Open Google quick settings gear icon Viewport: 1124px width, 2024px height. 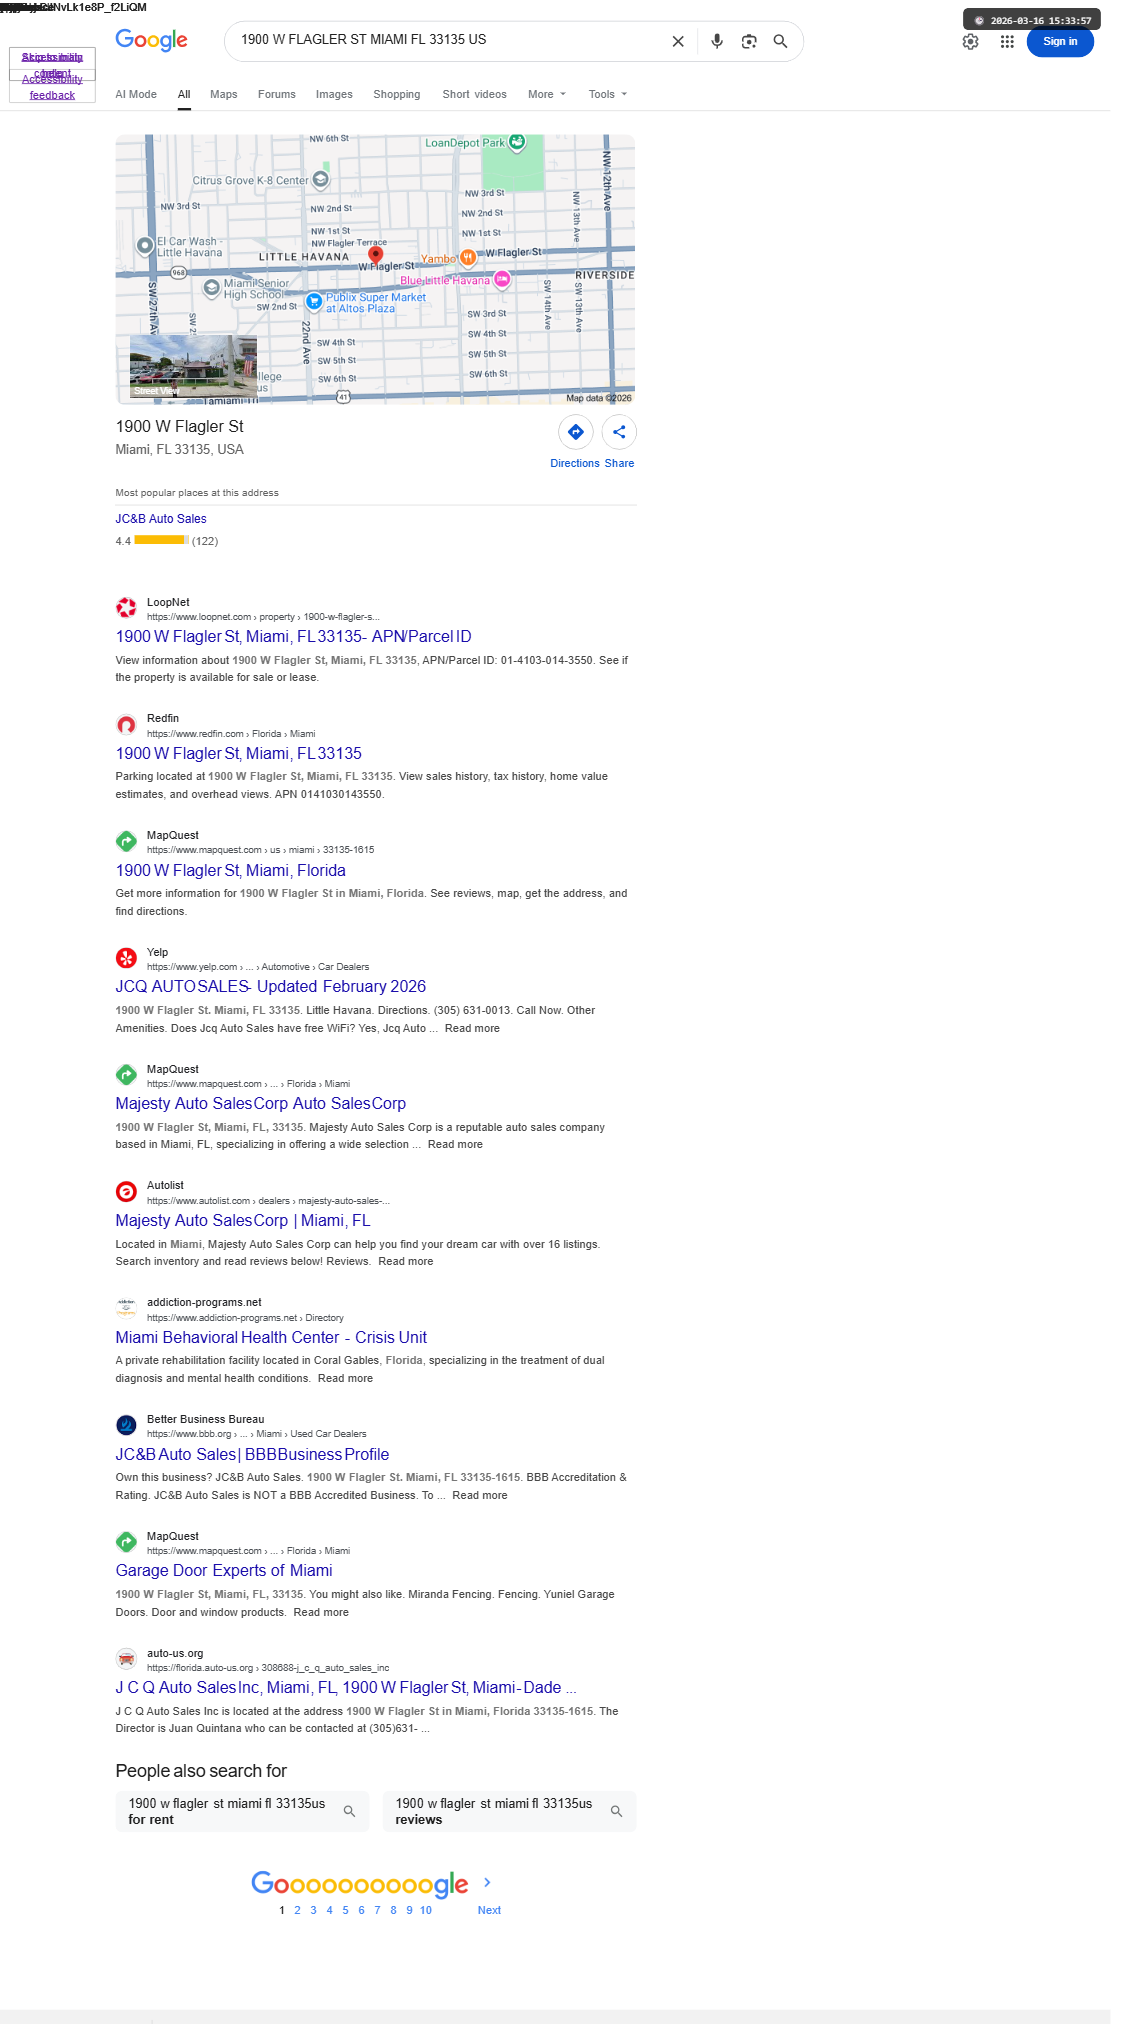[970, 42]
